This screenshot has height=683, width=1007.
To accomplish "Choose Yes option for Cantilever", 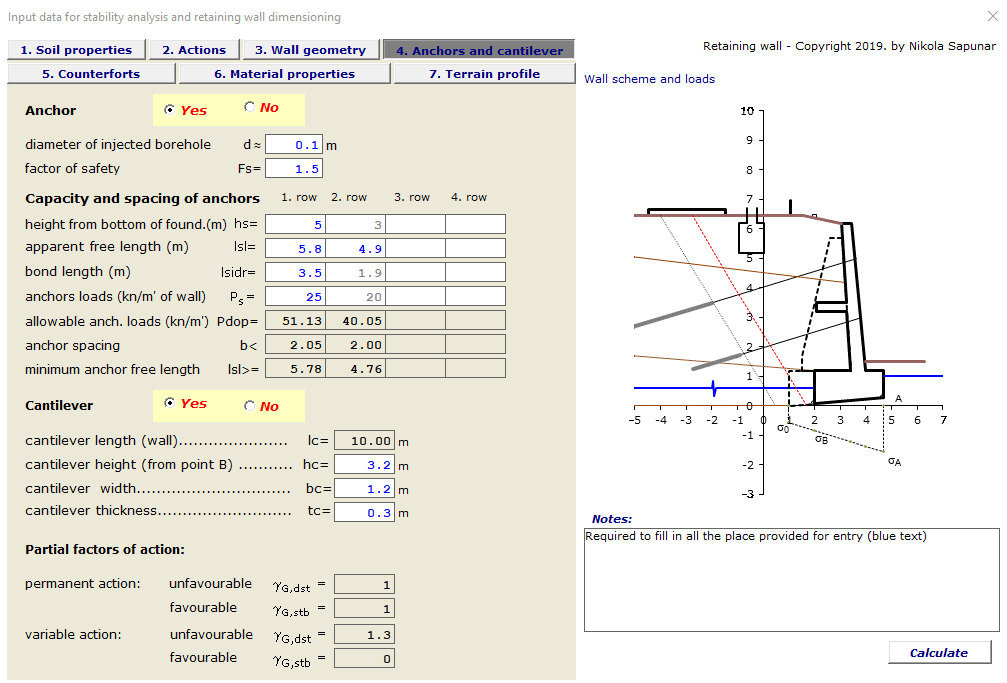I will coord(169,404).
